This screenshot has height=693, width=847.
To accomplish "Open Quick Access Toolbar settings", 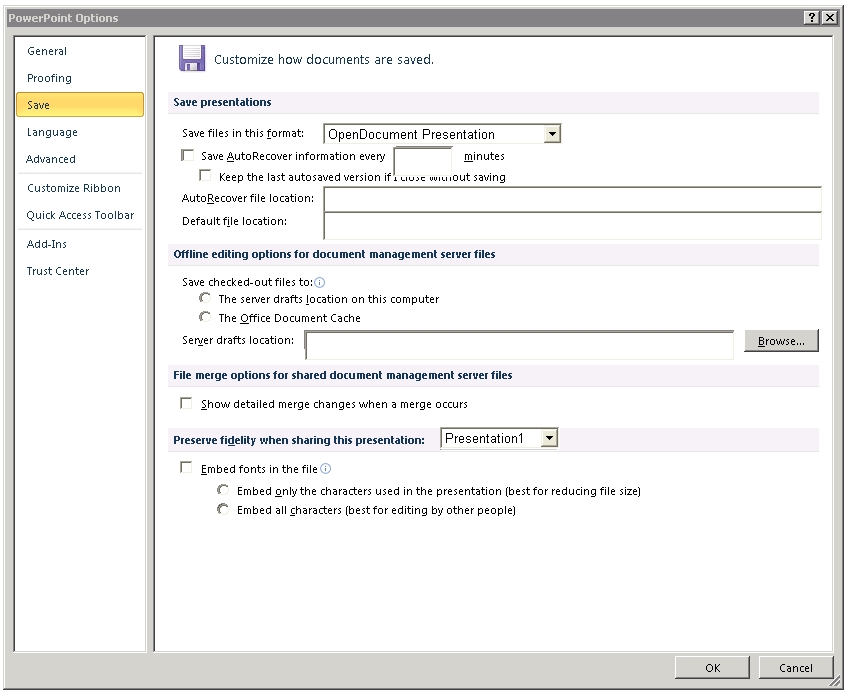I will point(80,216).
